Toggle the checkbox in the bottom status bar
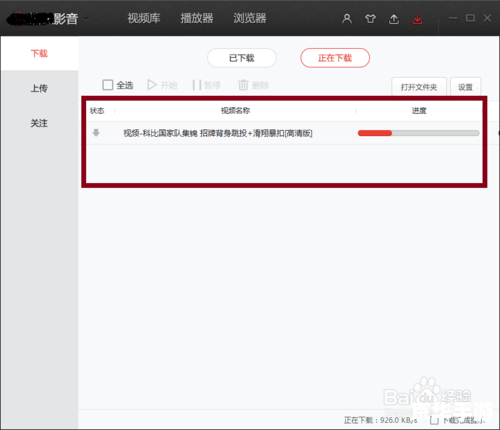The width and height of the screenshot is (500, 430). 434,420
